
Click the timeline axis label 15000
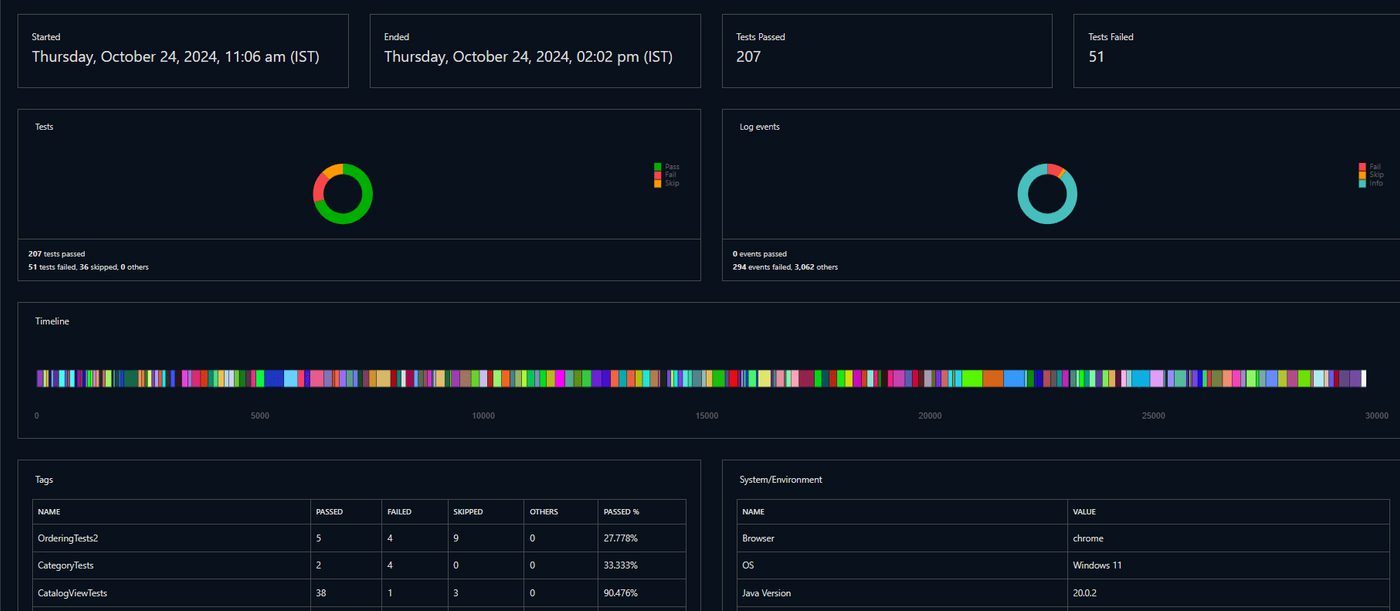click(706, 416)
